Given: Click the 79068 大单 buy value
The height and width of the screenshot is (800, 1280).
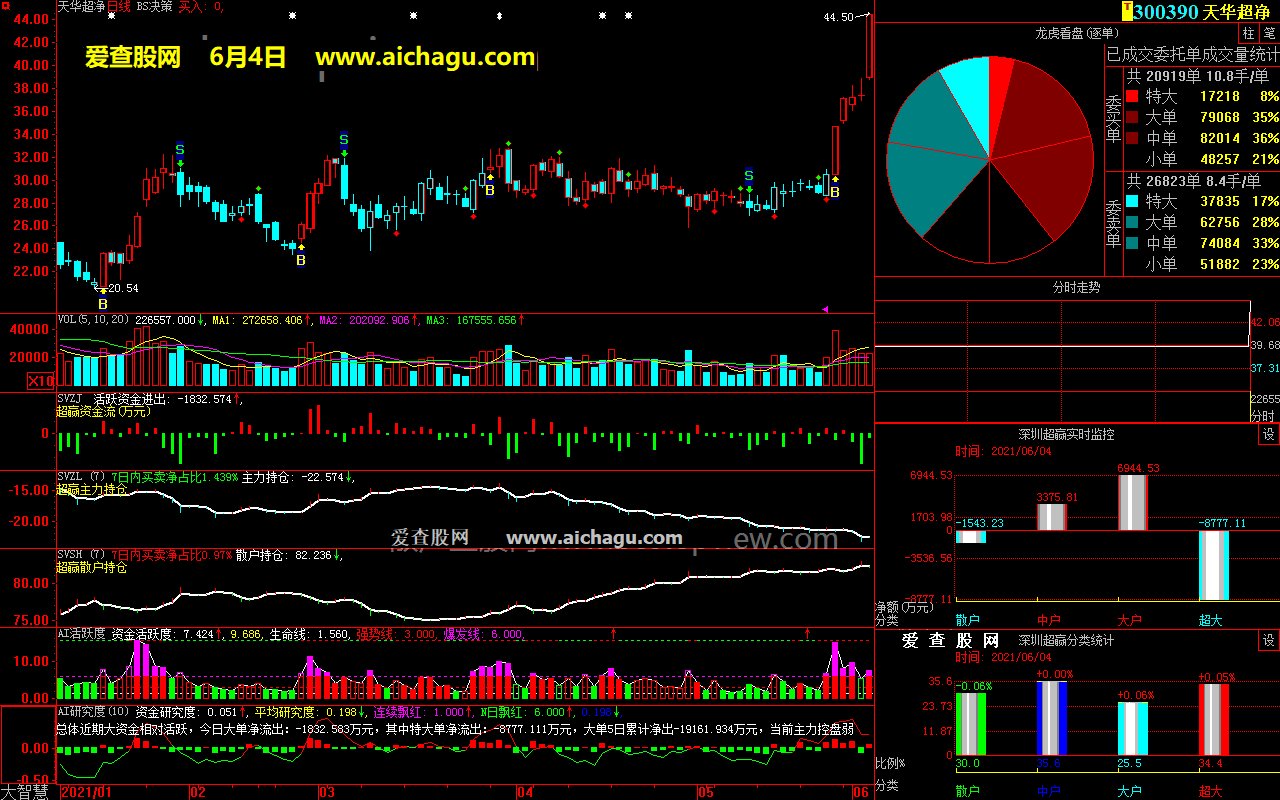Looking at the screenshot, I should 1219,117.
